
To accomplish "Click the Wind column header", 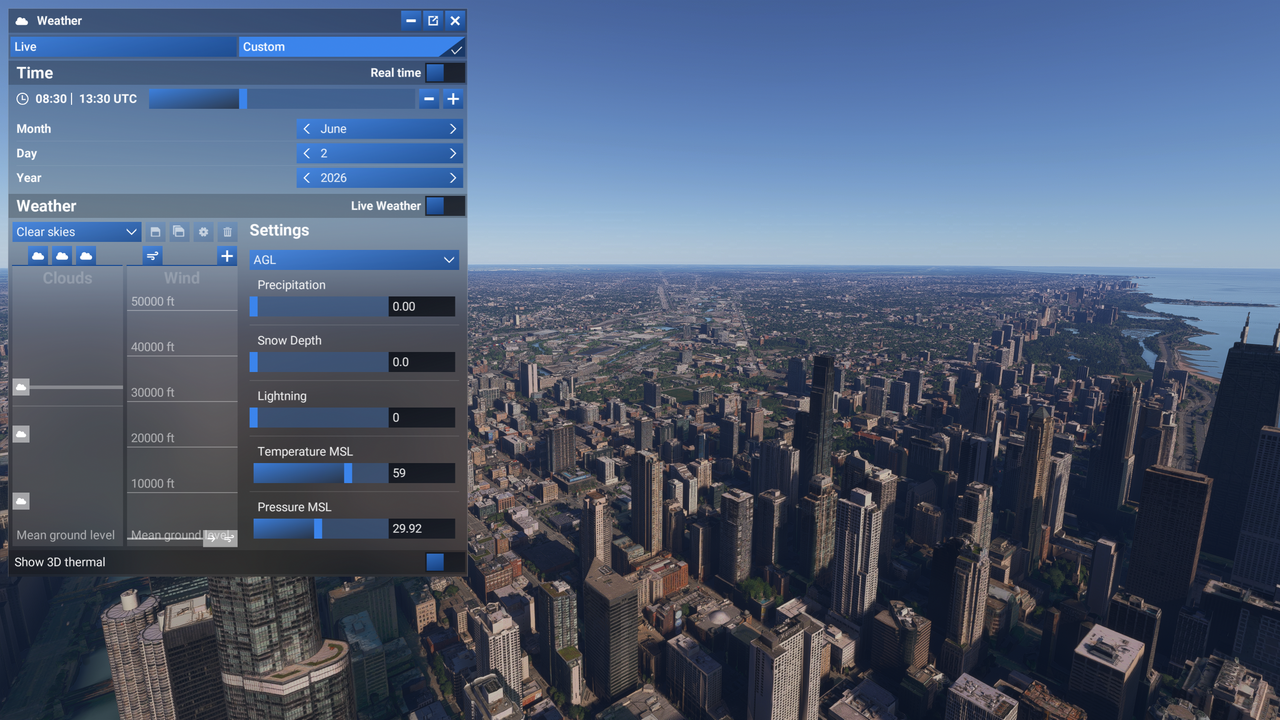I will 182,278.
